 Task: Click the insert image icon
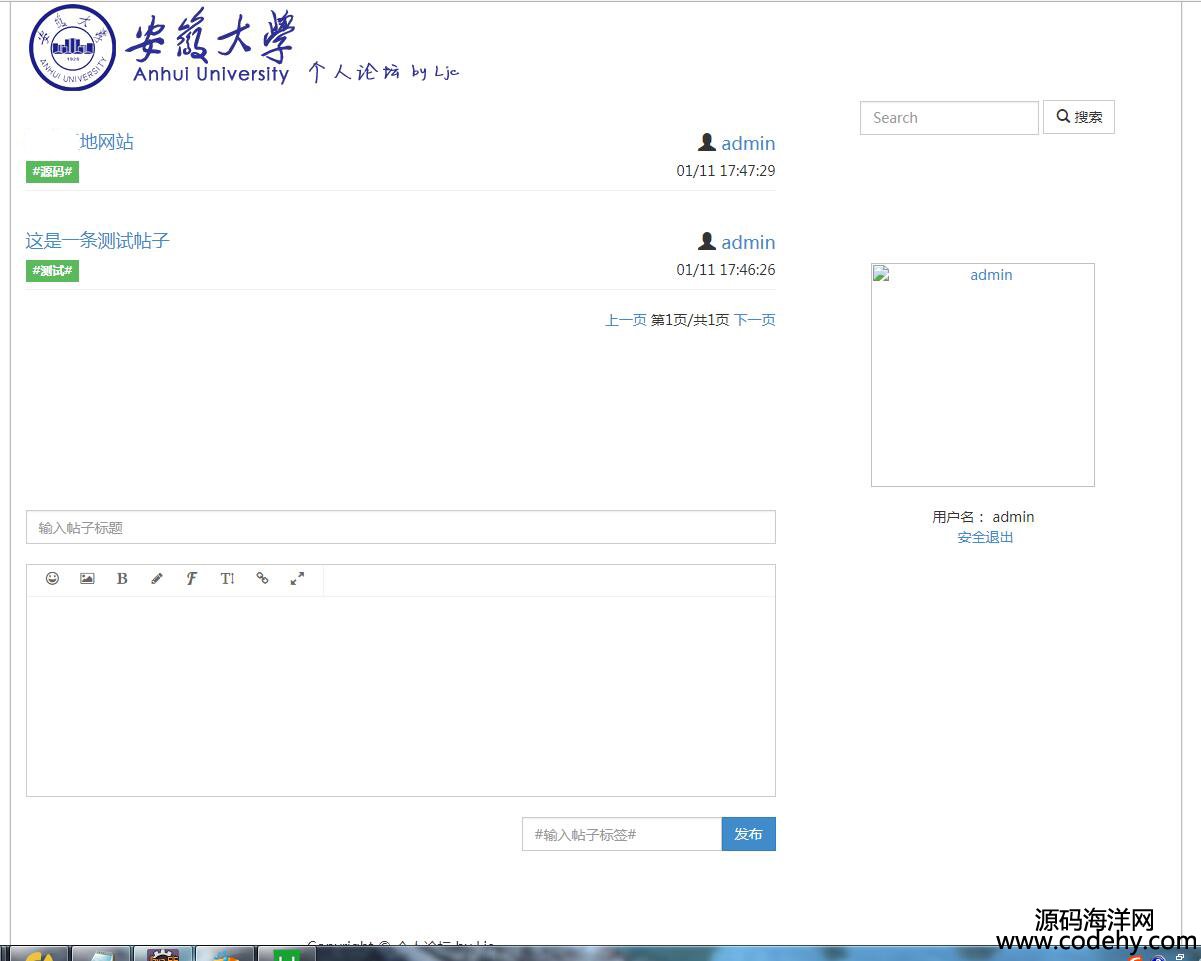(x=87, y=579)
